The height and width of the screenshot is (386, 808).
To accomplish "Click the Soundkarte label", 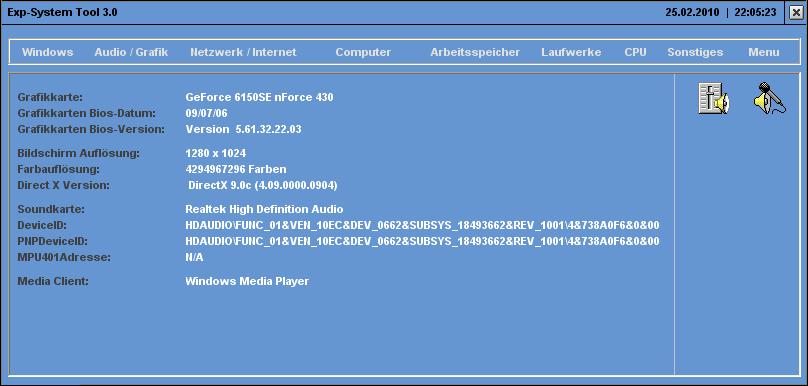I will pyautogui.click(x=51, y=209).
